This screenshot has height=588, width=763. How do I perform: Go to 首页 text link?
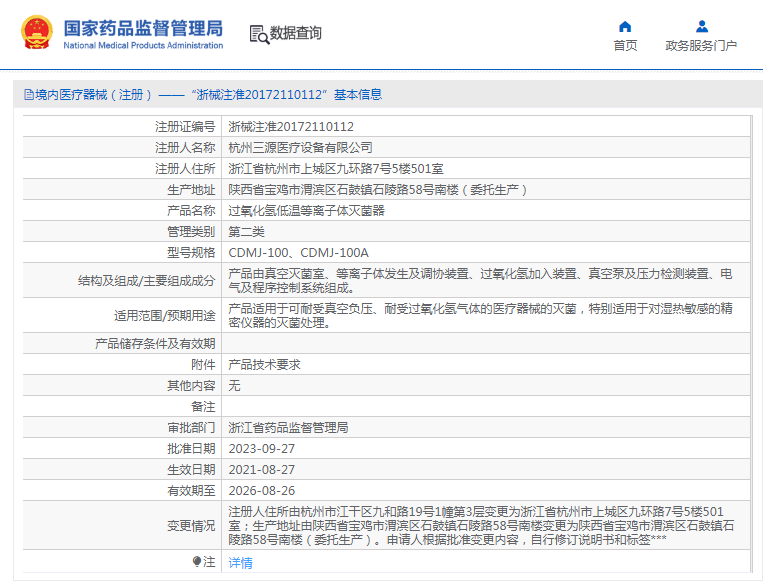pos(625,45)
